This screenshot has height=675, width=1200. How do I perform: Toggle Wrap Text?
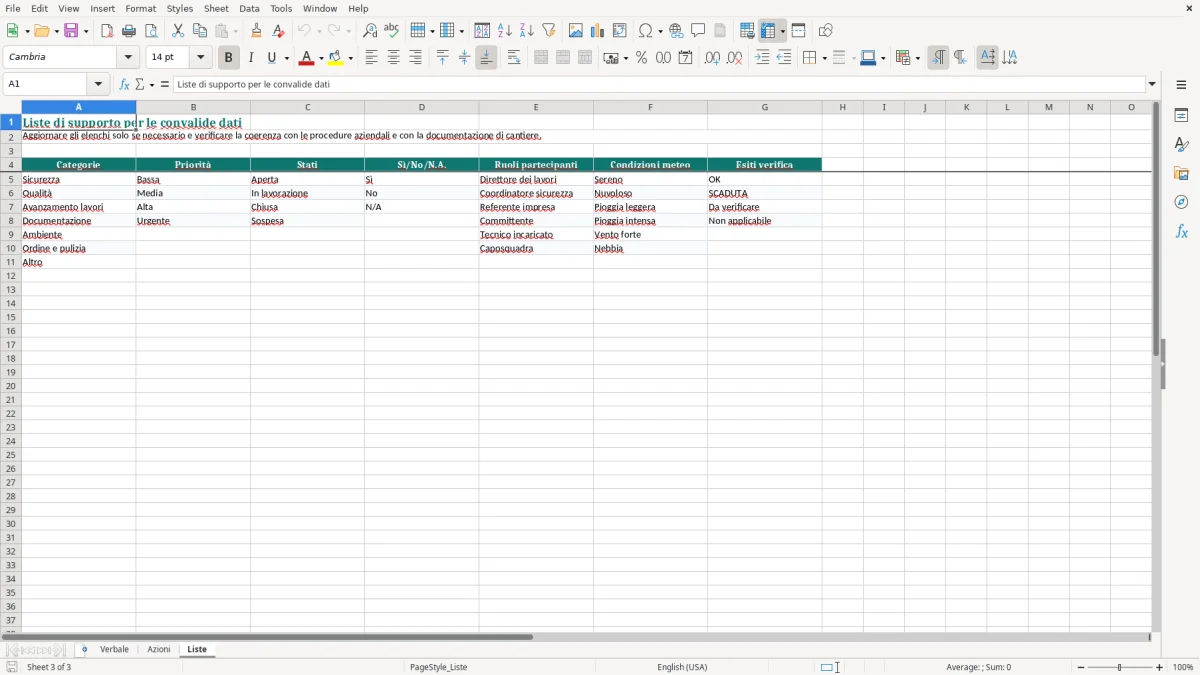coord(514,58)
